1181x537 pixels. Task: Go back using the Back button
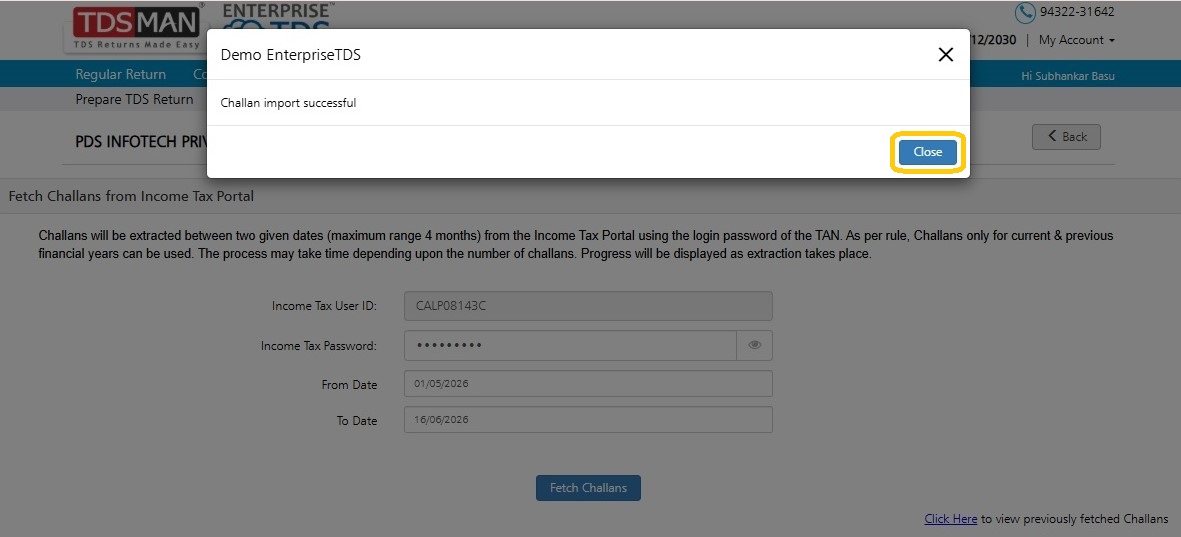(1066, 136)
